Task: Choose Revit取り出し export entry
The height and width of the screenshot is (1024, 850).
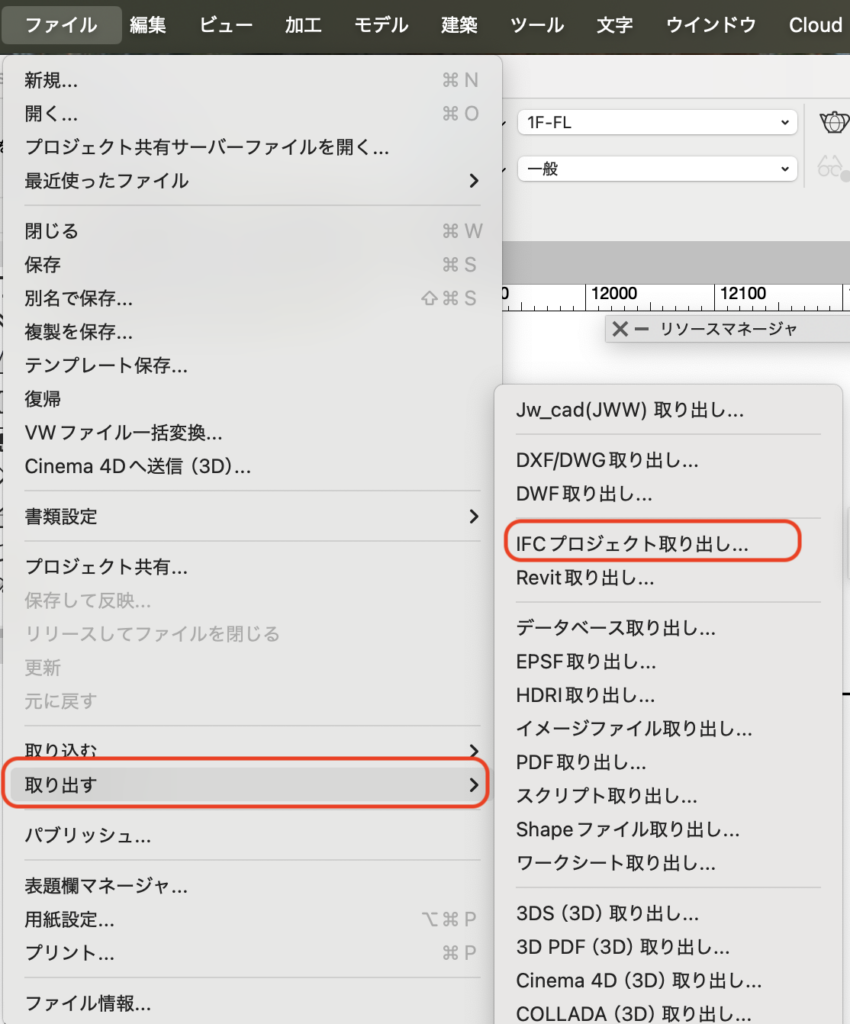Action: (x=585, y=578)
